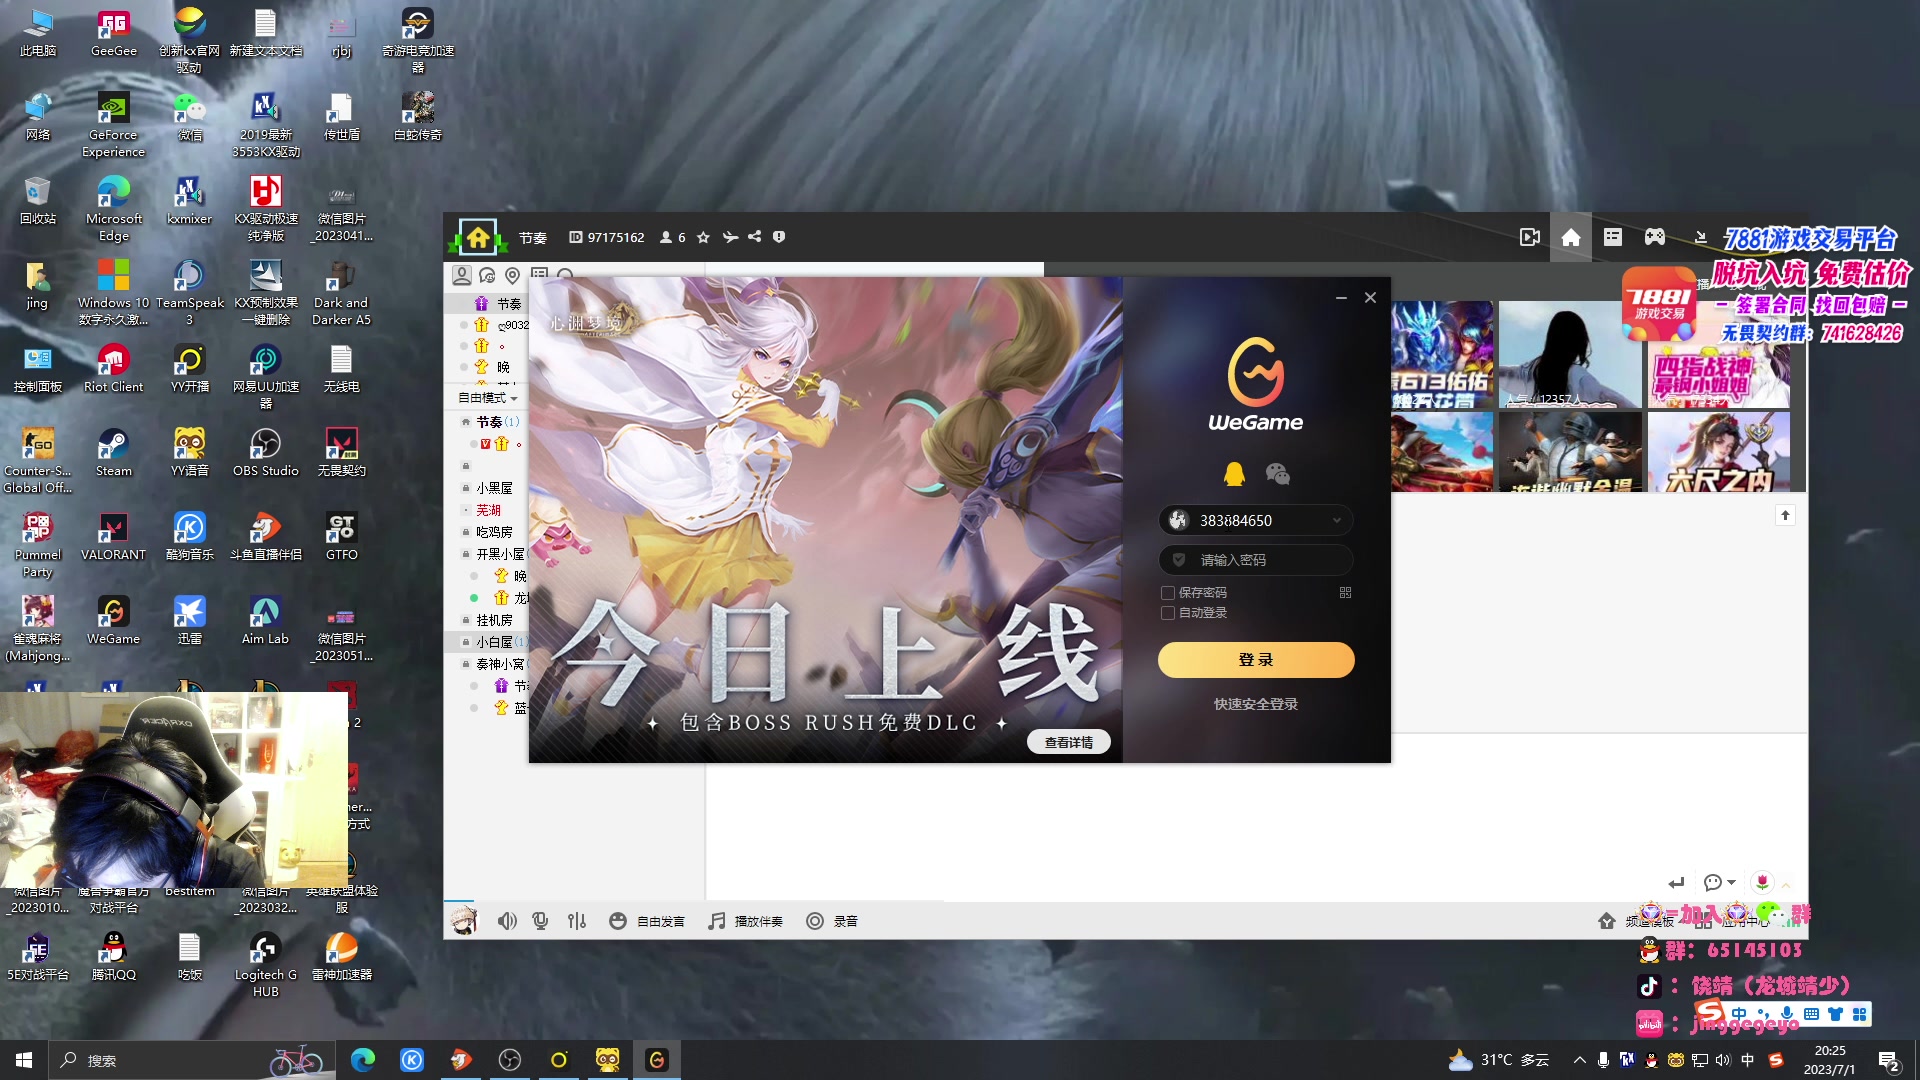Open the gamepad icon in YY header
The width and height of the screenshot is (1920, 1080).
[x=1655, y=237]
